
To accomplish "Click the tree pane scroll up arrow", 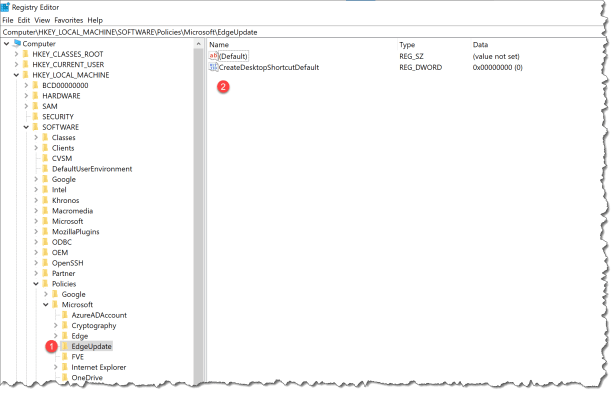I will pyautogui.click(x=198, y=44).
